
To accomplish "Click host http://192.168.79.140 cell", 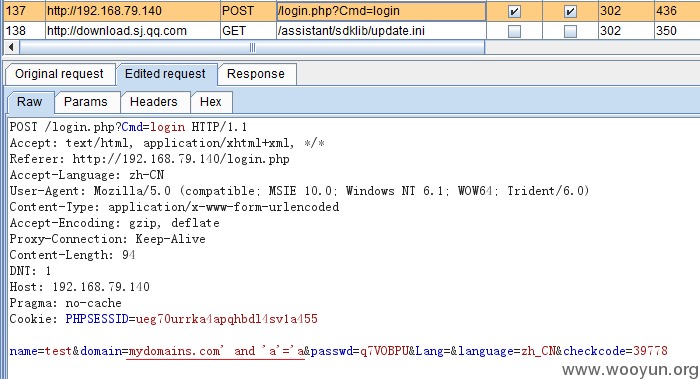I will pyautogui.click(x=132, y=11).
